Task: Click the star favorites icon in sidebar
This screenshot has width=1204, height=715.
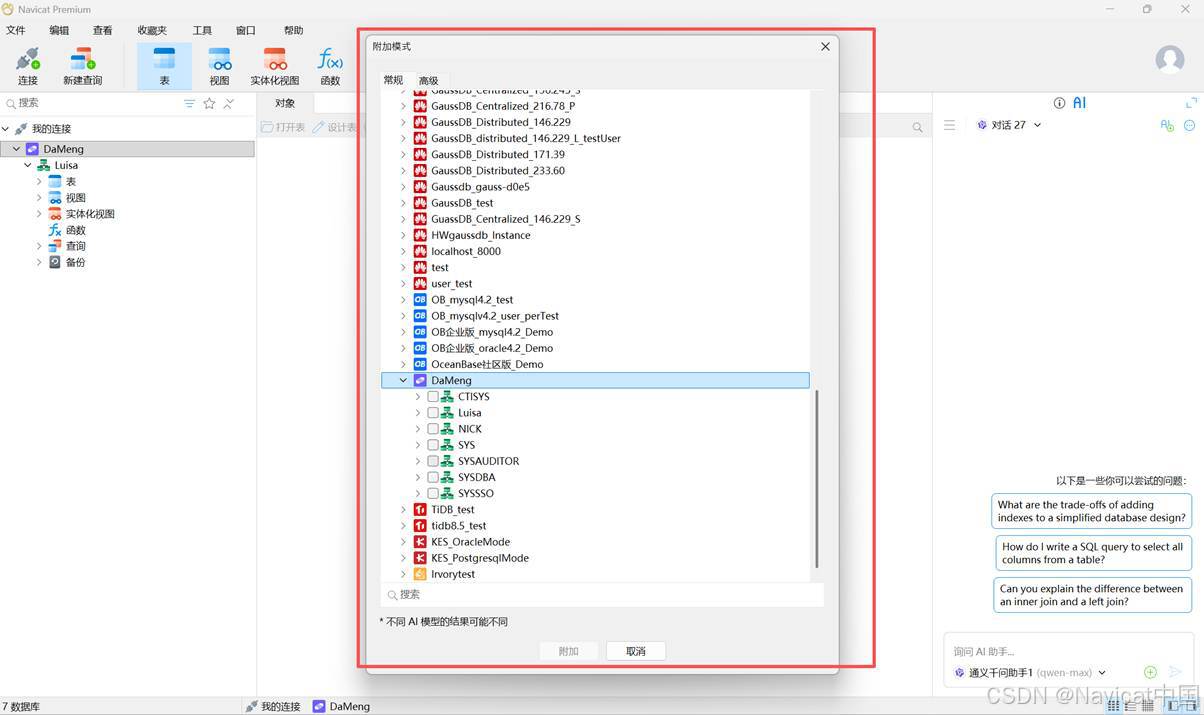Action: 209,103
